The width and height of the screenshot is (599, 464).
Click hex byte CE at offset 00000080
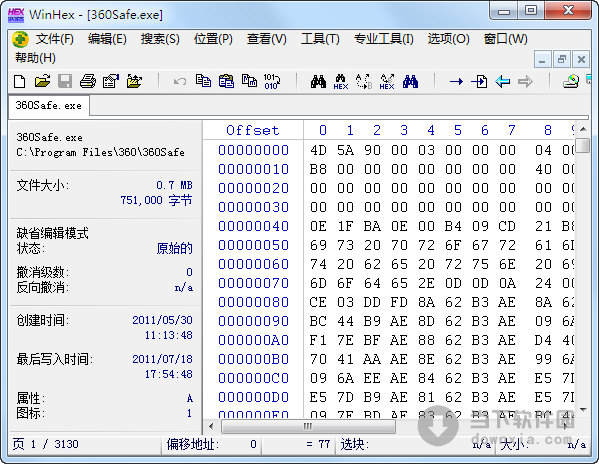click(x=318, y=302)
